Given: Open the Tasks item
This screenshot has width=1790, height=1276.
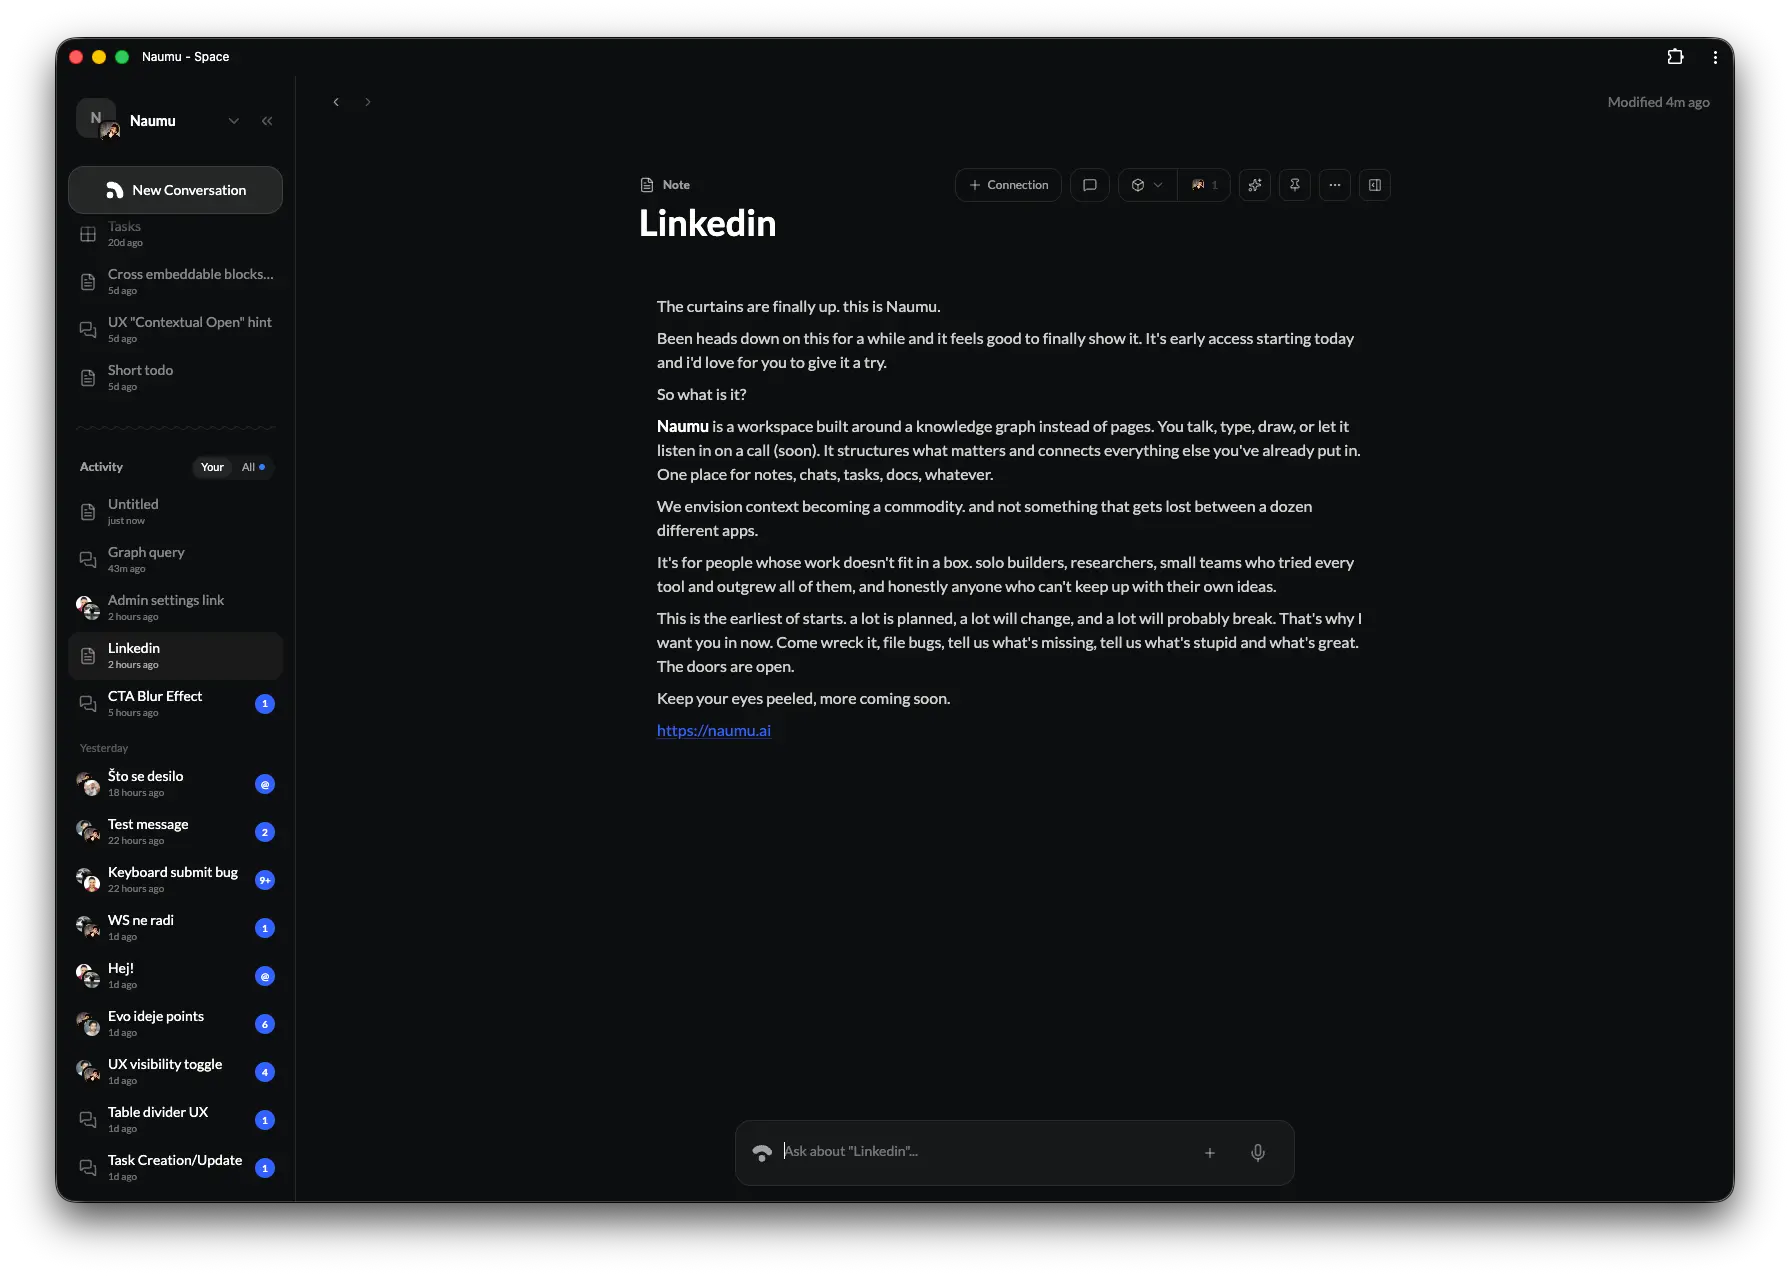Looking at the screenshot, I should coord(175,234).
